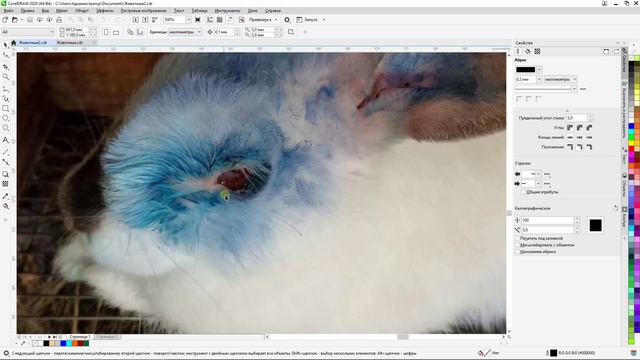Select the Parallel Dimension line tool

pos(5,152)
